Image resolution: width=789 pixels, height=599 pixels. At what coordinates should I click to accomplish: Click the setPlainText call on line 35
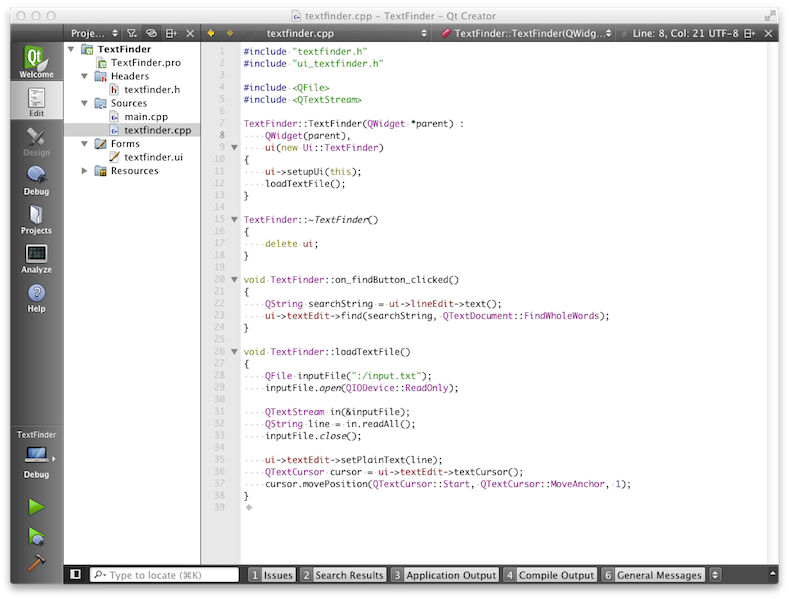pyautogui.click(x=373, y=460)
